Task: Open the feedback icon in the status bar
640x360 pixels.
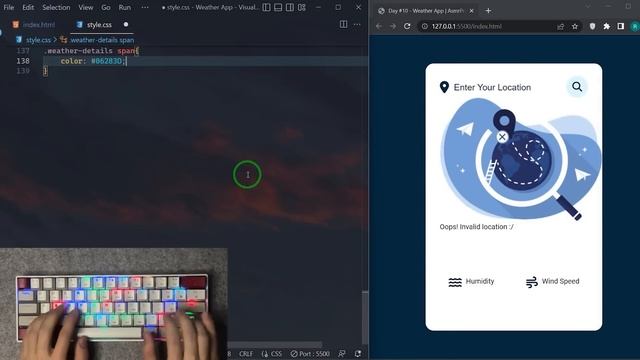Action: click(342, 354)
